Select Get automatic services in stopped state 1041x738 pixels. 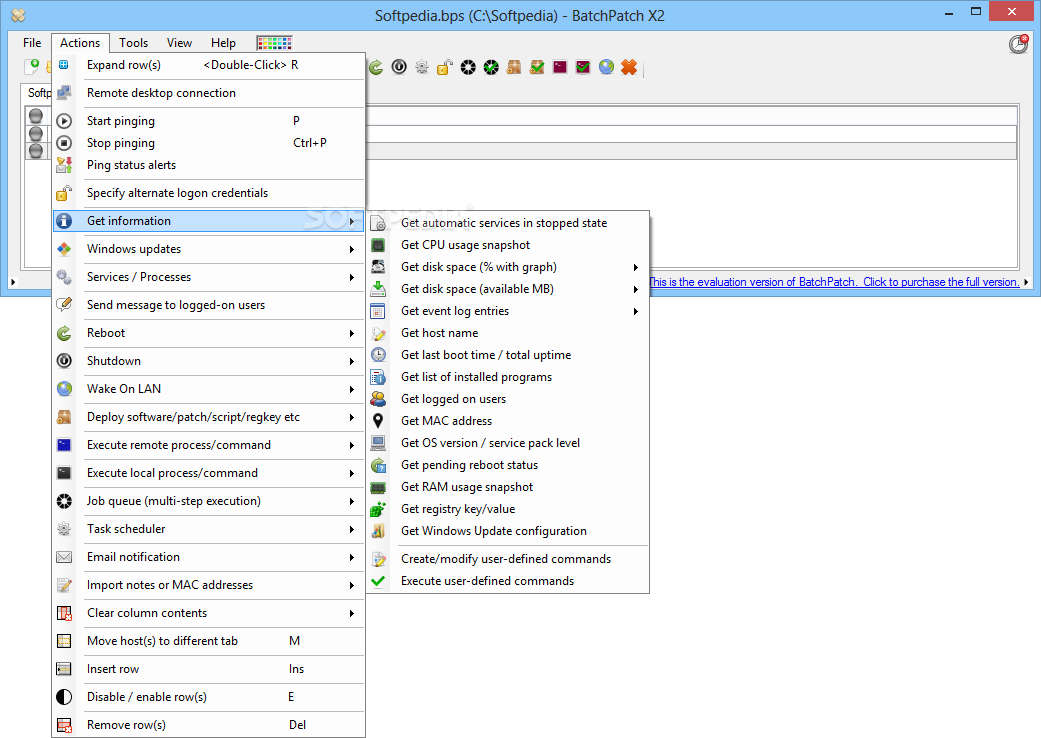pyautogui.click(x=508, y=223)
